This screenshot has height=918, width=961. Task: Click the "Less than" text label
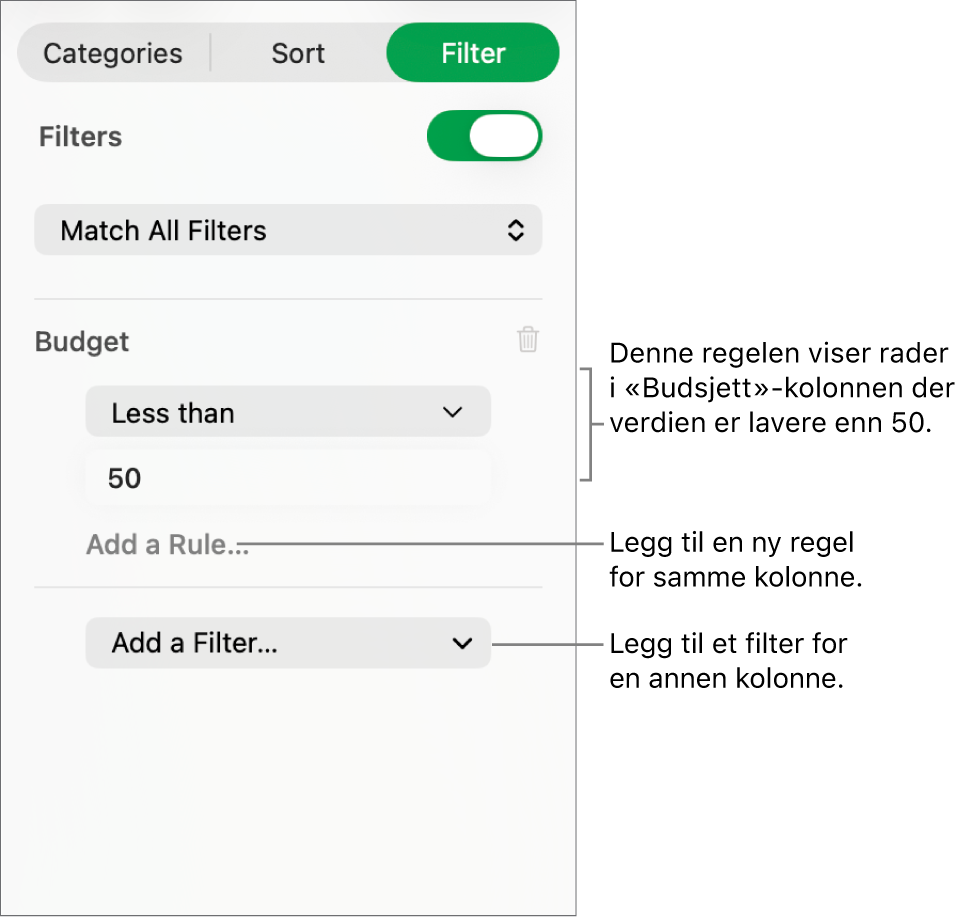tap(173, 413)
